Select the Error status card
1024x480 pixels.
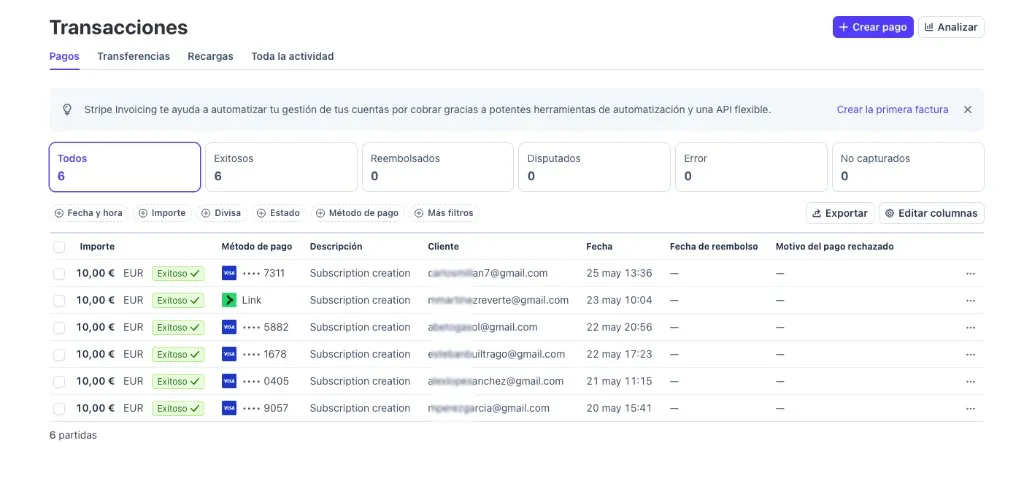click(751, 167)
